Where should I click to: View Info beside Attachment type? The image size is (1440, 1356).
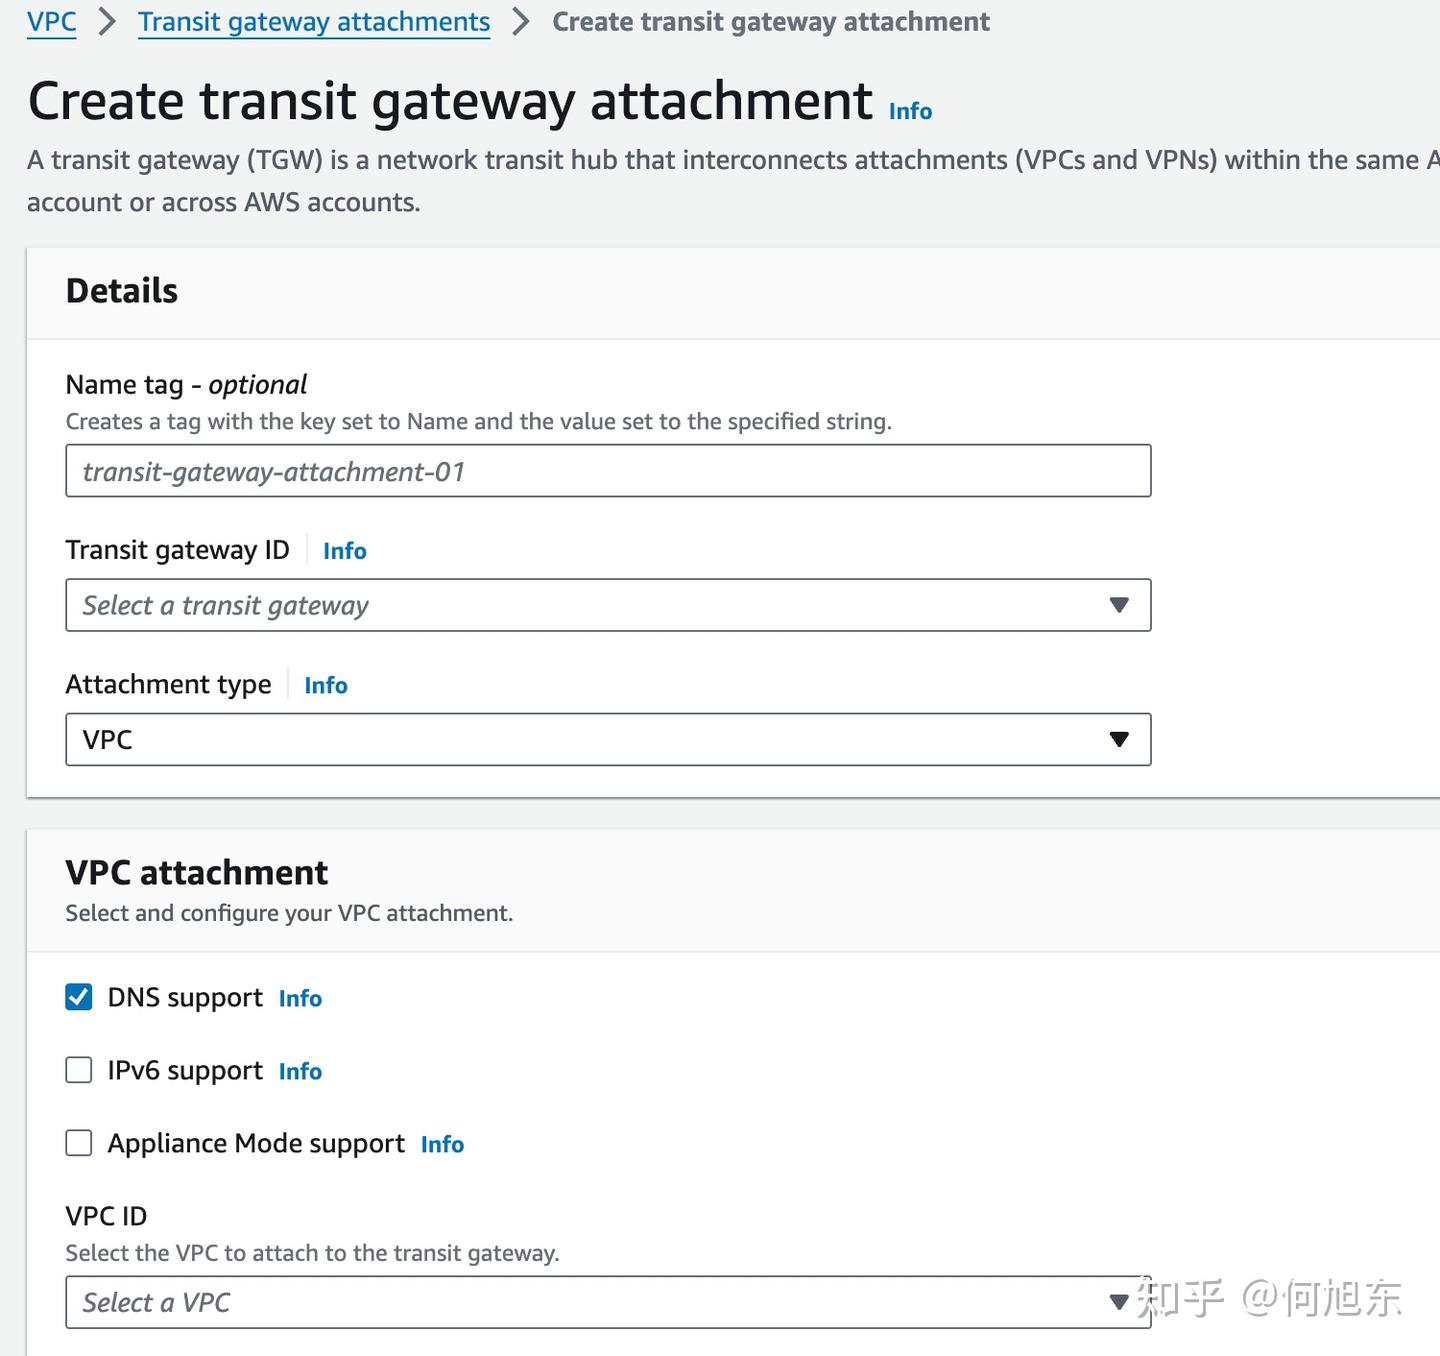(x=325, y=685)
